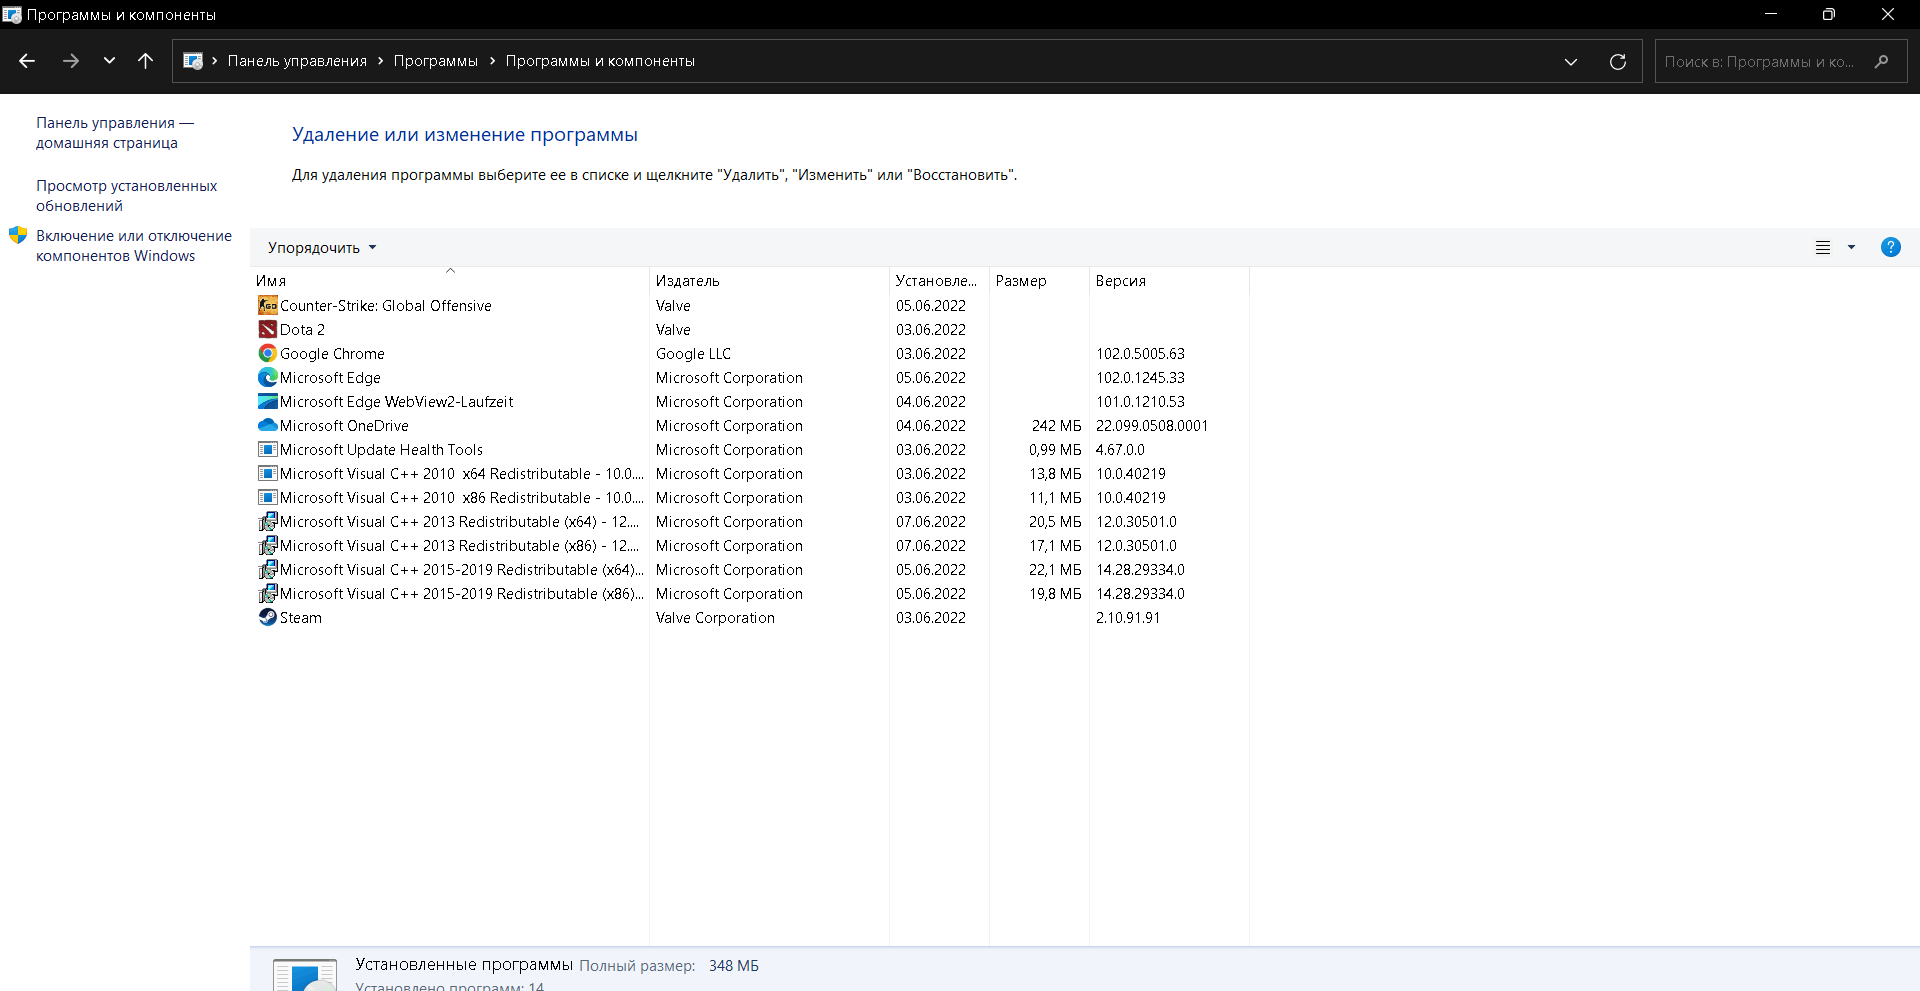Click Visual C++ 2010 x64 Redistributable icon
The height and width of the screenshot is (991, 1920).
[x=267, y=473]
